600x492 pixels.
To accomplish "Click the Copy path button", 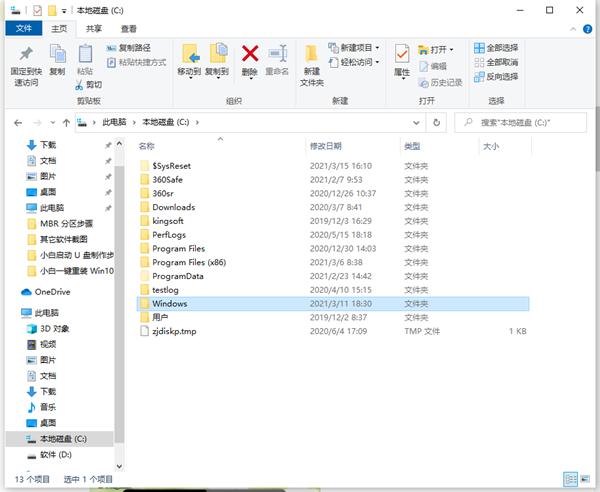I will pos(129,48).
